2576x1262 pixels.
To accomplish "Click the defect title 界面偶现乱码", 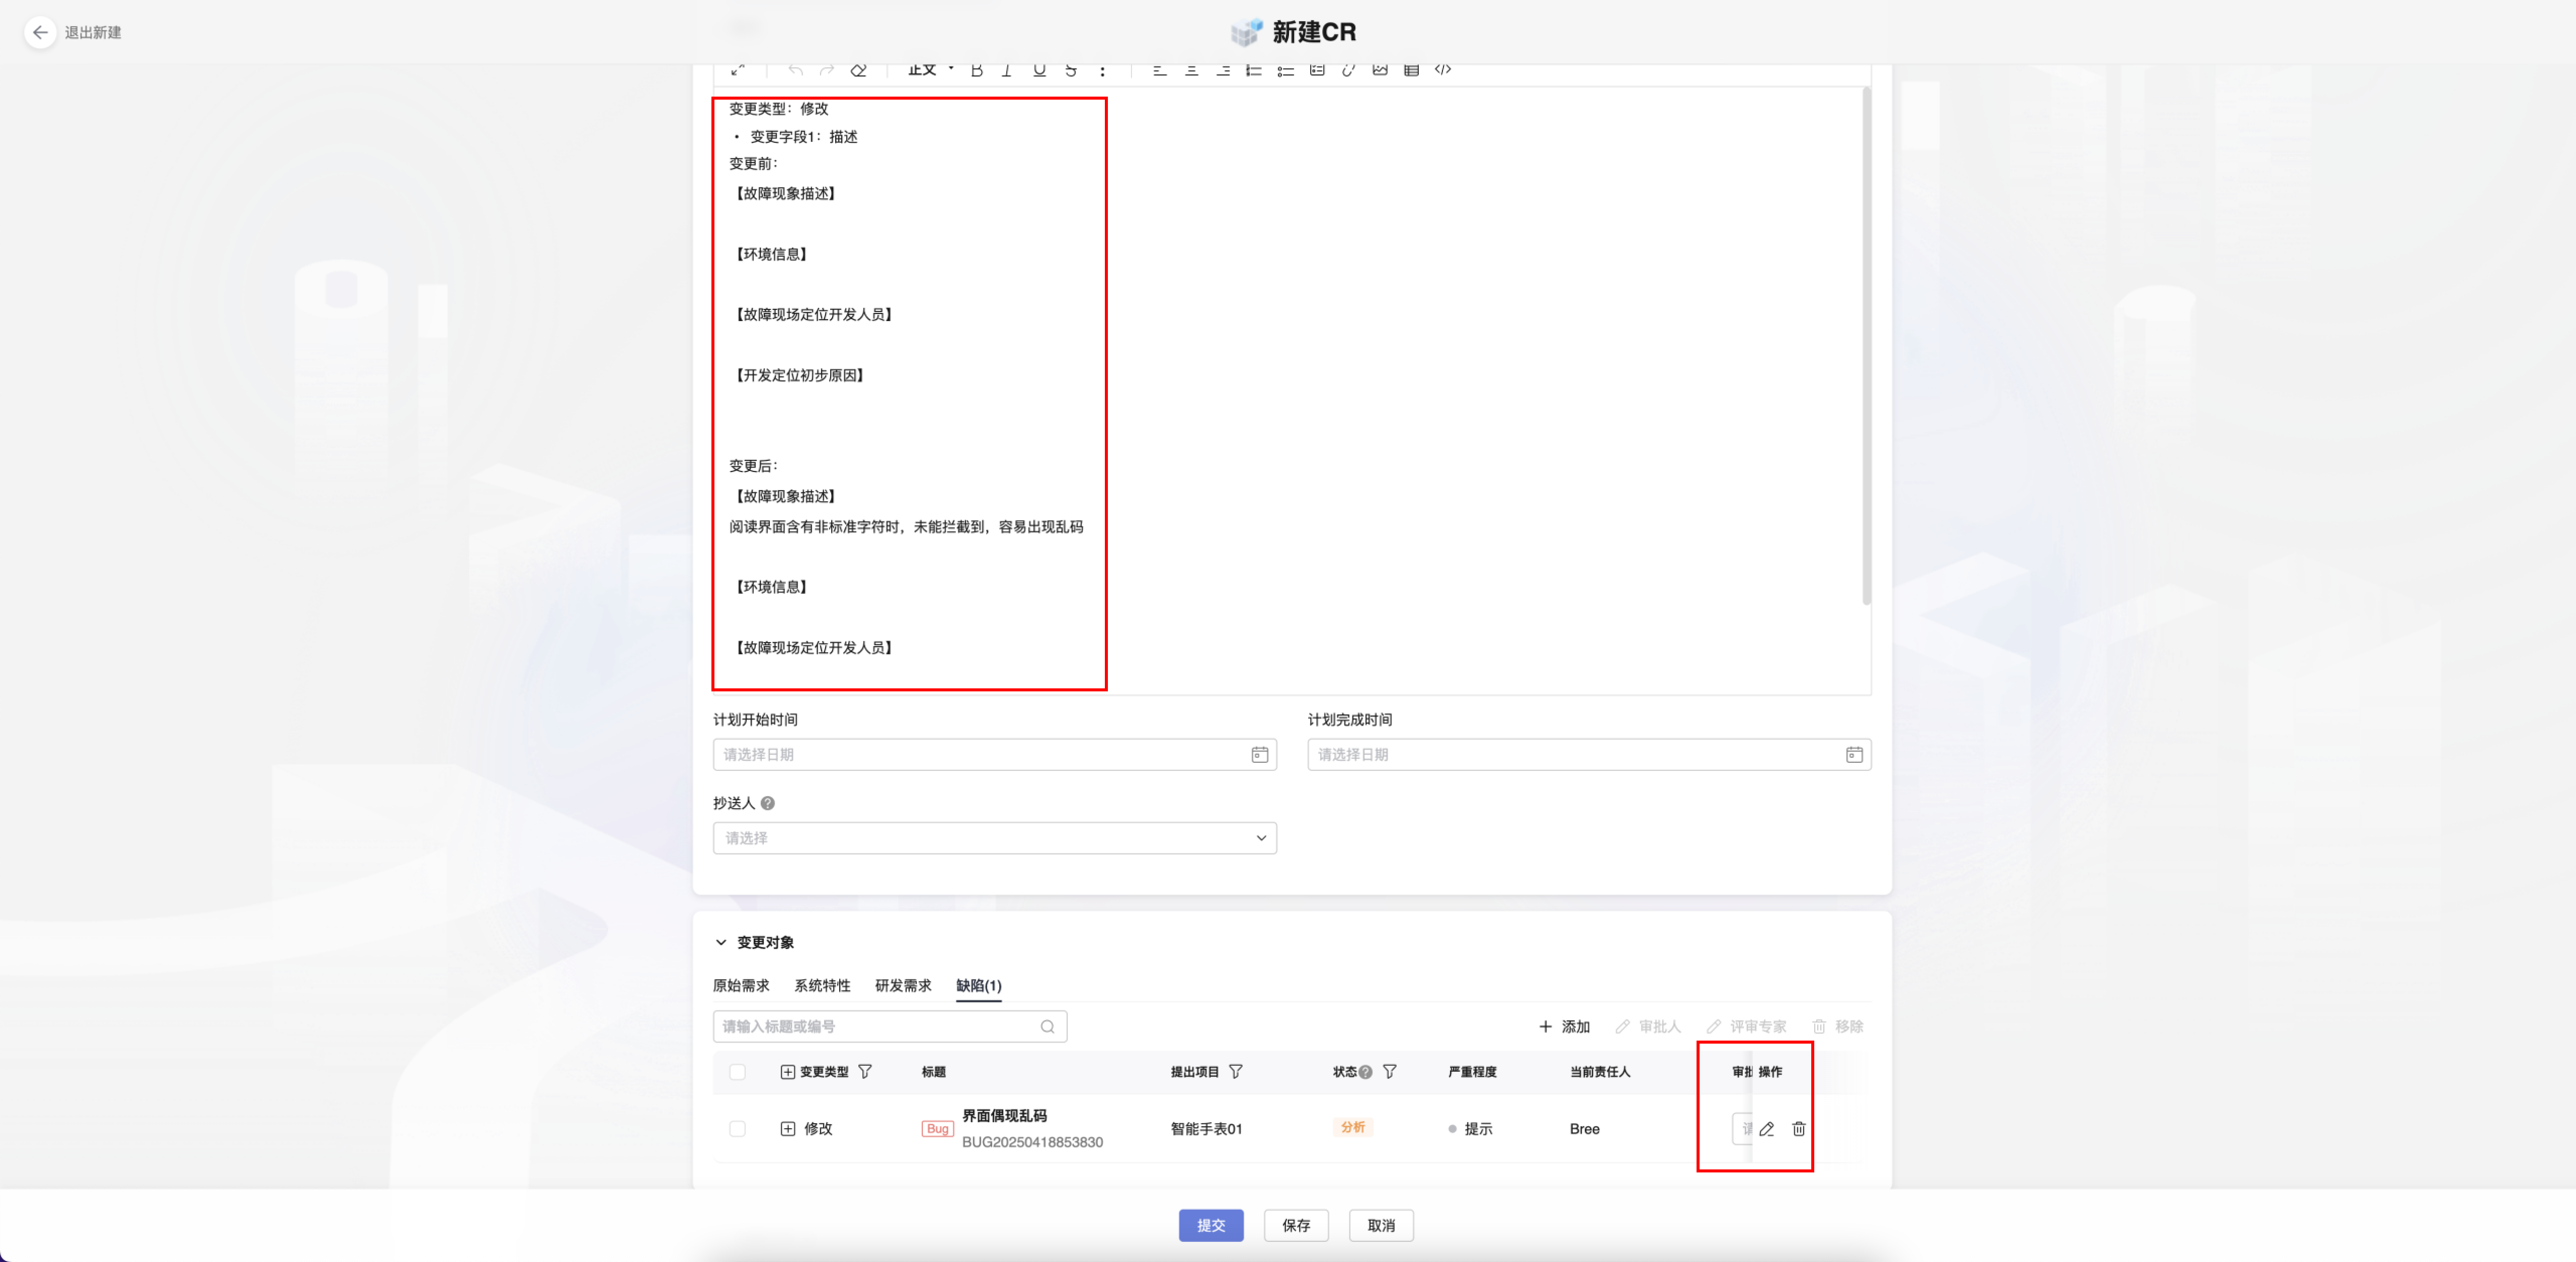I will pos(1004,1116).
